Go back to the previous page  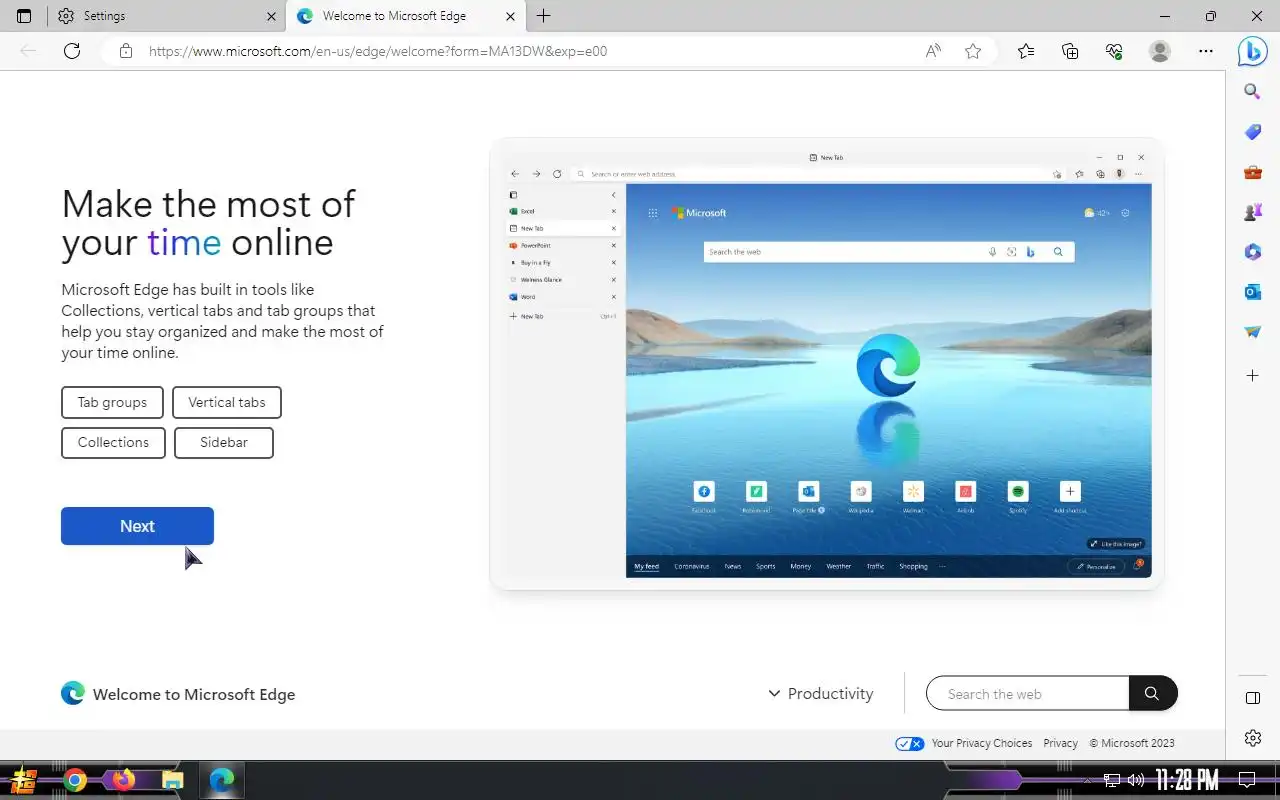pyautogui.click(x=29, y=51)
